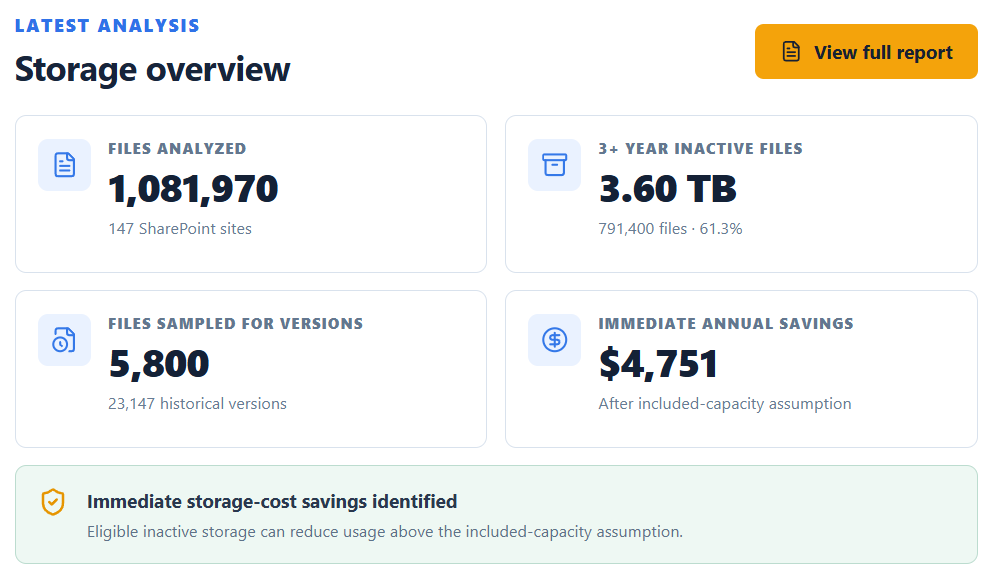Screen dimensions: 996x577
Task: Click the IMMEDIATE ANNUAL SAVINGS label
Action: tap(726, 323)
